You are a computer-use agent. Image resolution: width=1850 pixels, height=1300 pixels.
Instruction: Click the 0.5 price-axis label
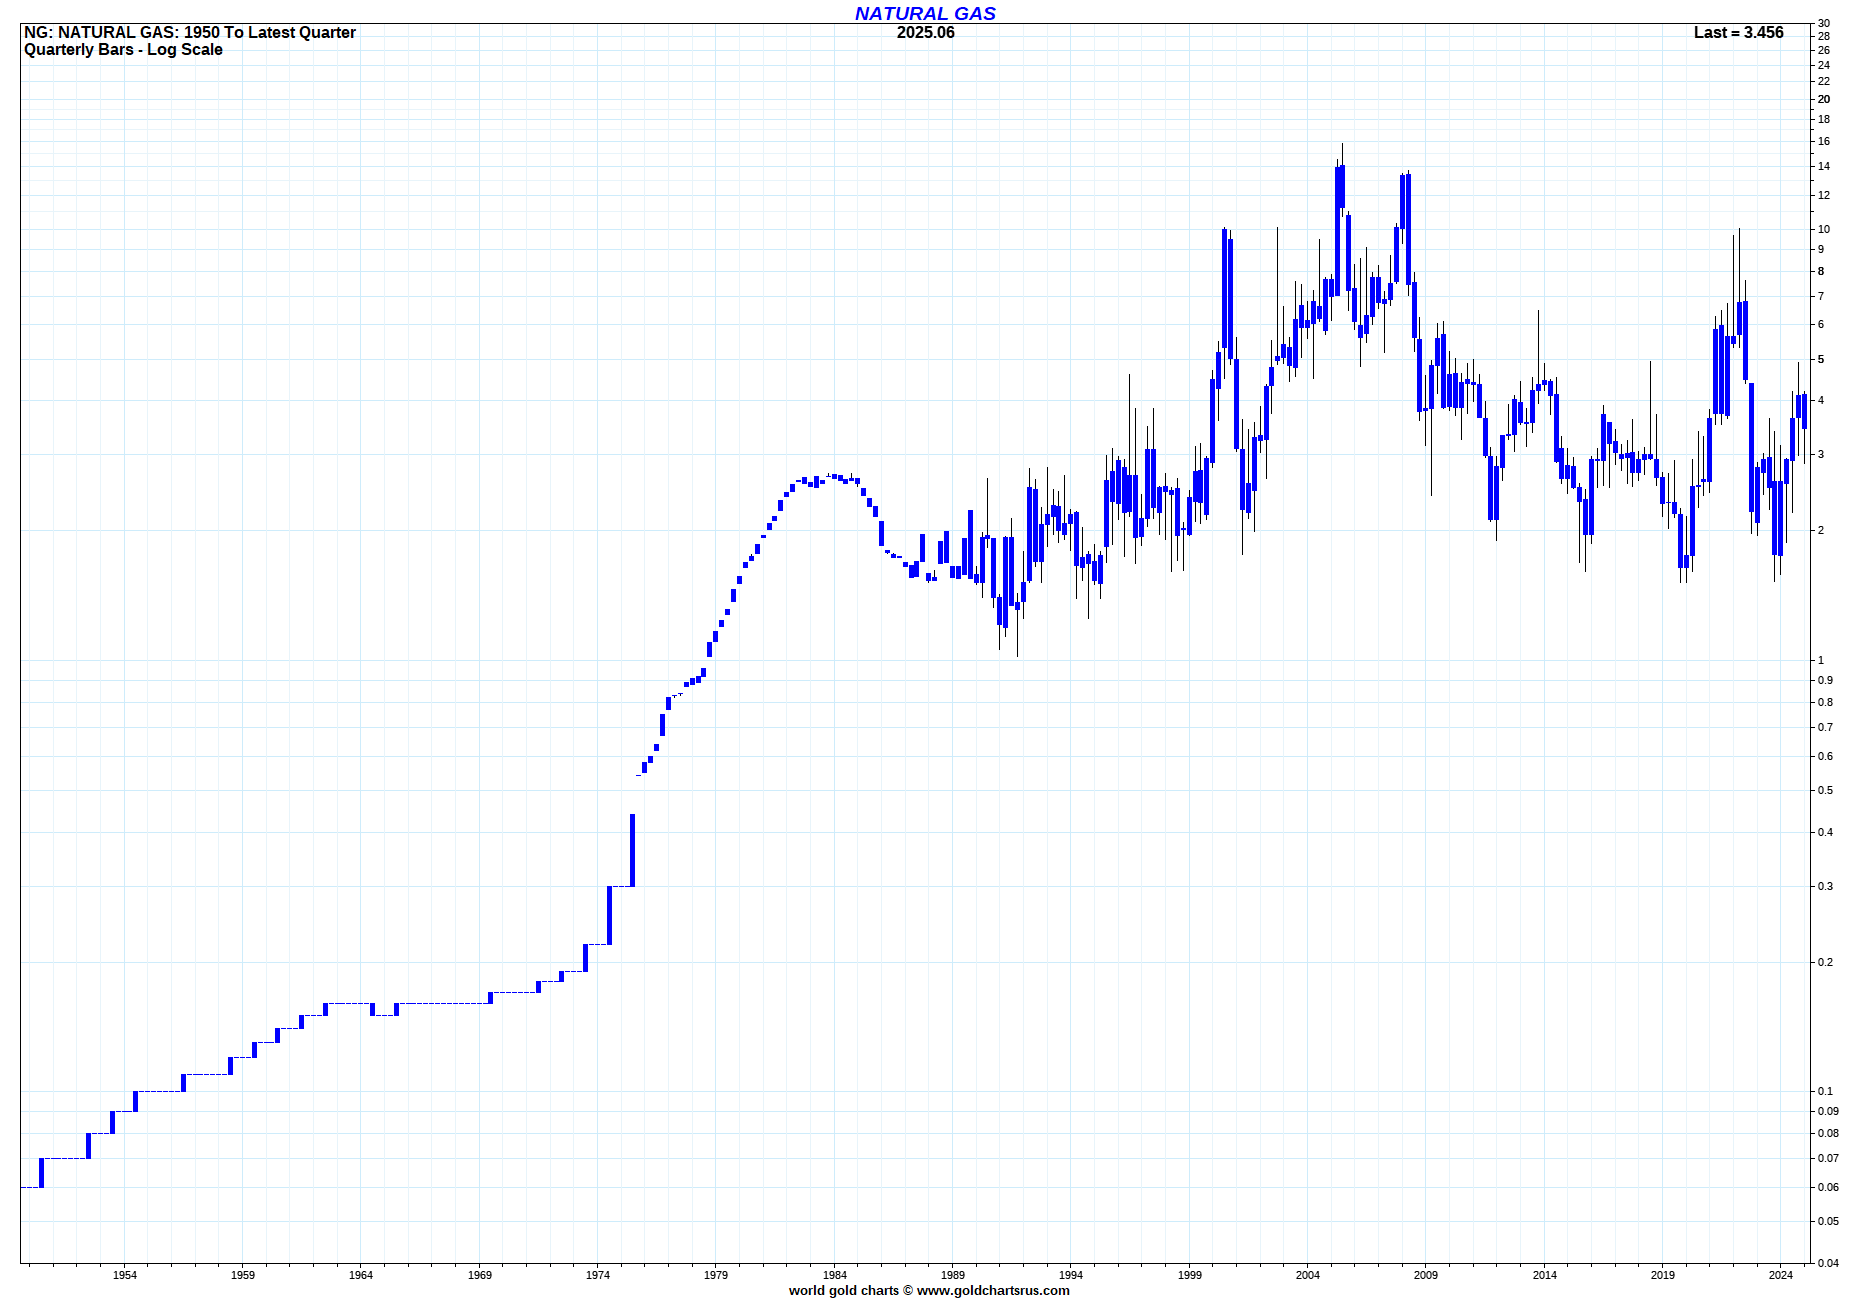pyautogui.click(x=1826, y=790)
